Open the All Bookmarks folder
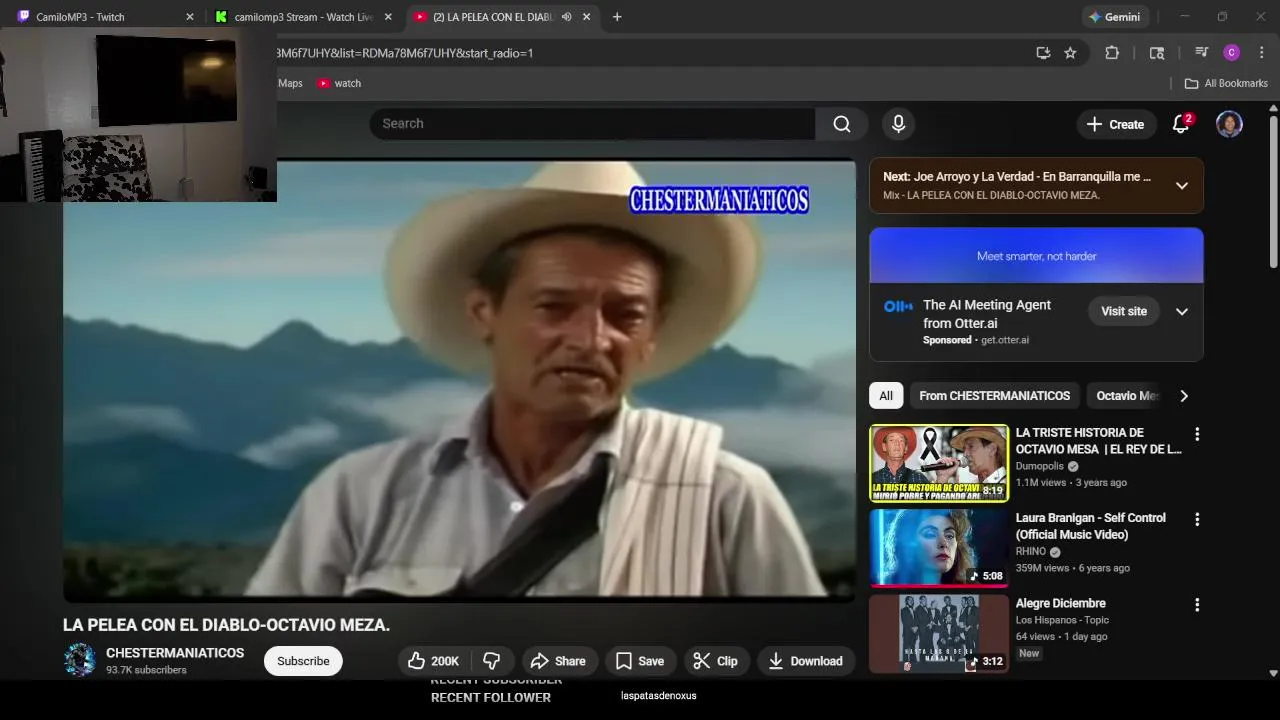This screenshot has height=720, width=1280. pos(1226,83)
